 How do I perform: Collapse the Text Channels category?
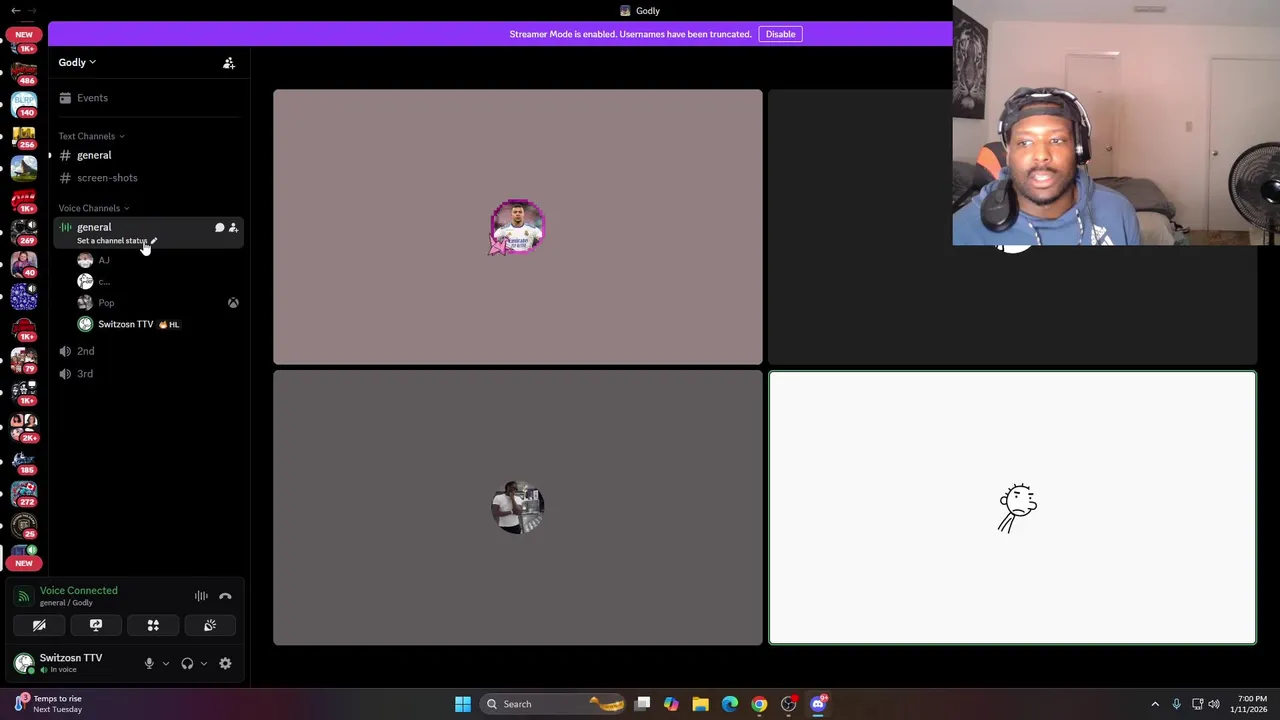(91, 136)
